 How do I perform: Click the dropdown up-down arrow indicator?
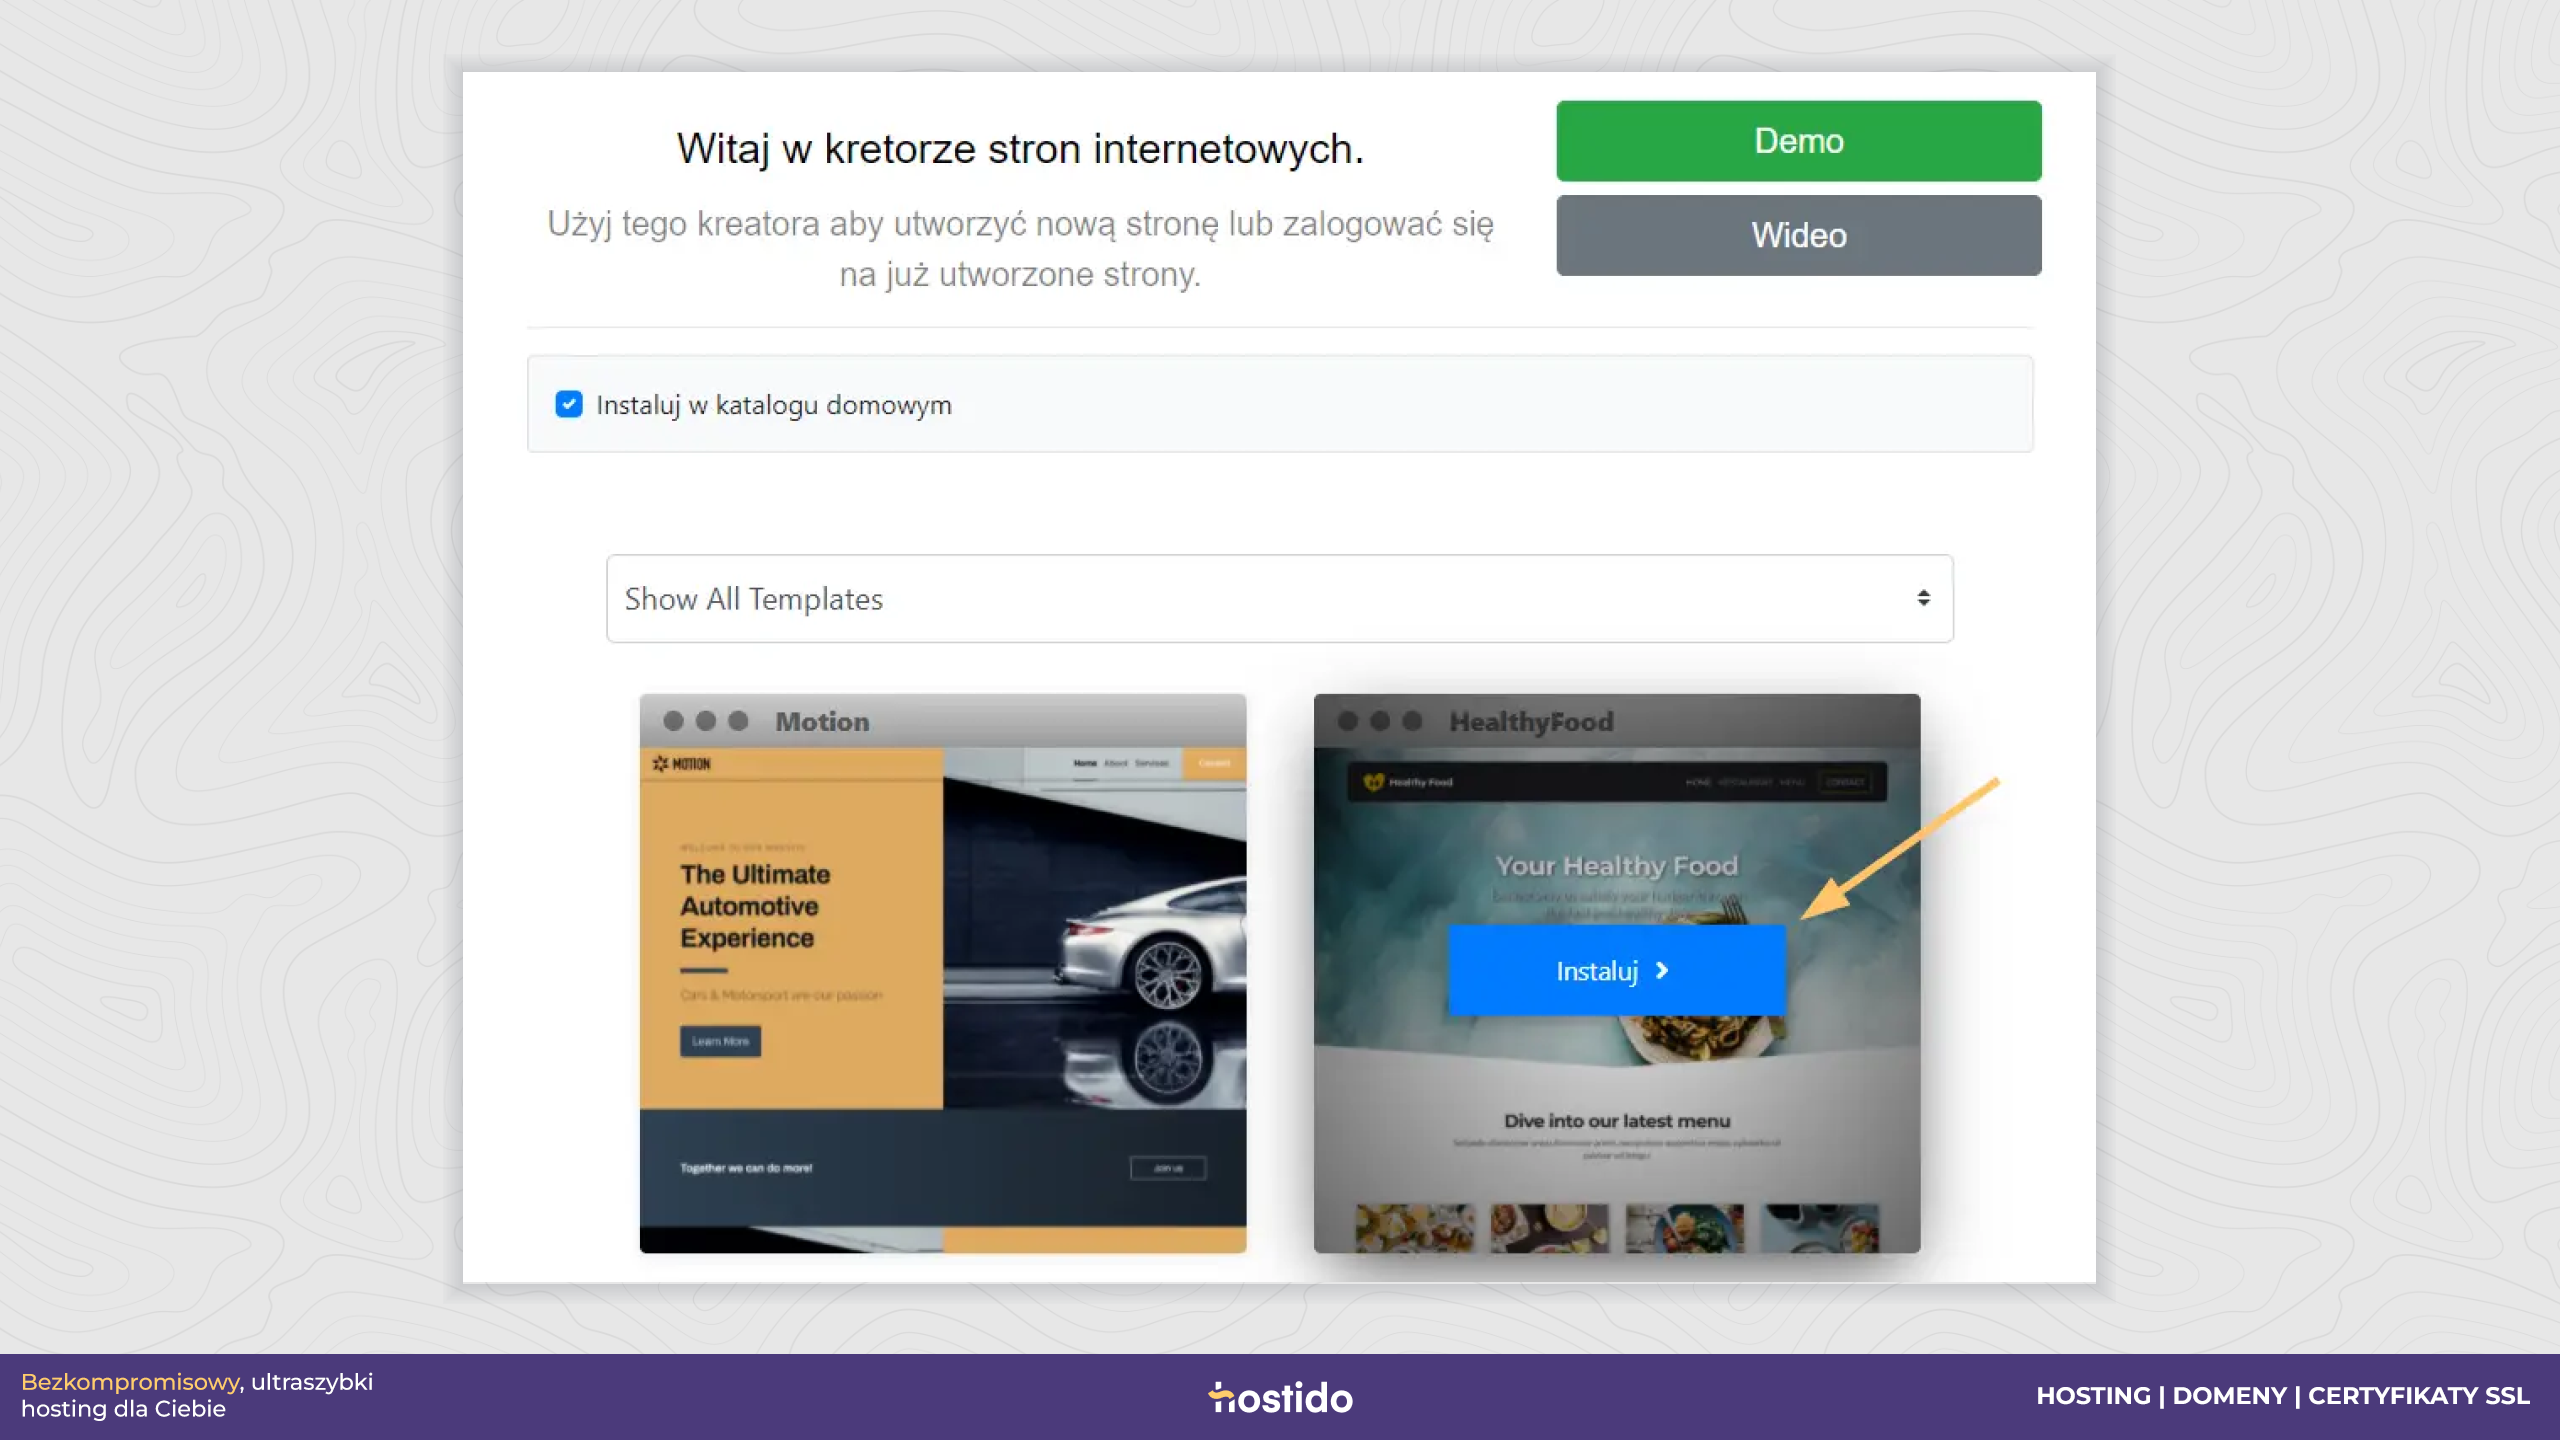click(x=1923, y=598)
